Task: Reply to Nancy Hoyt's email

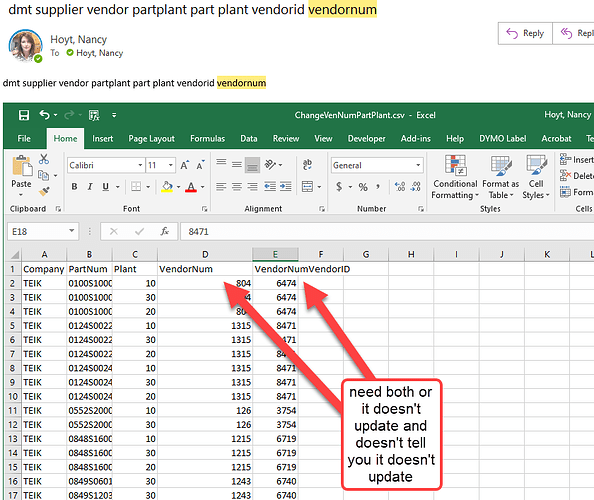Action: [525, 33]
